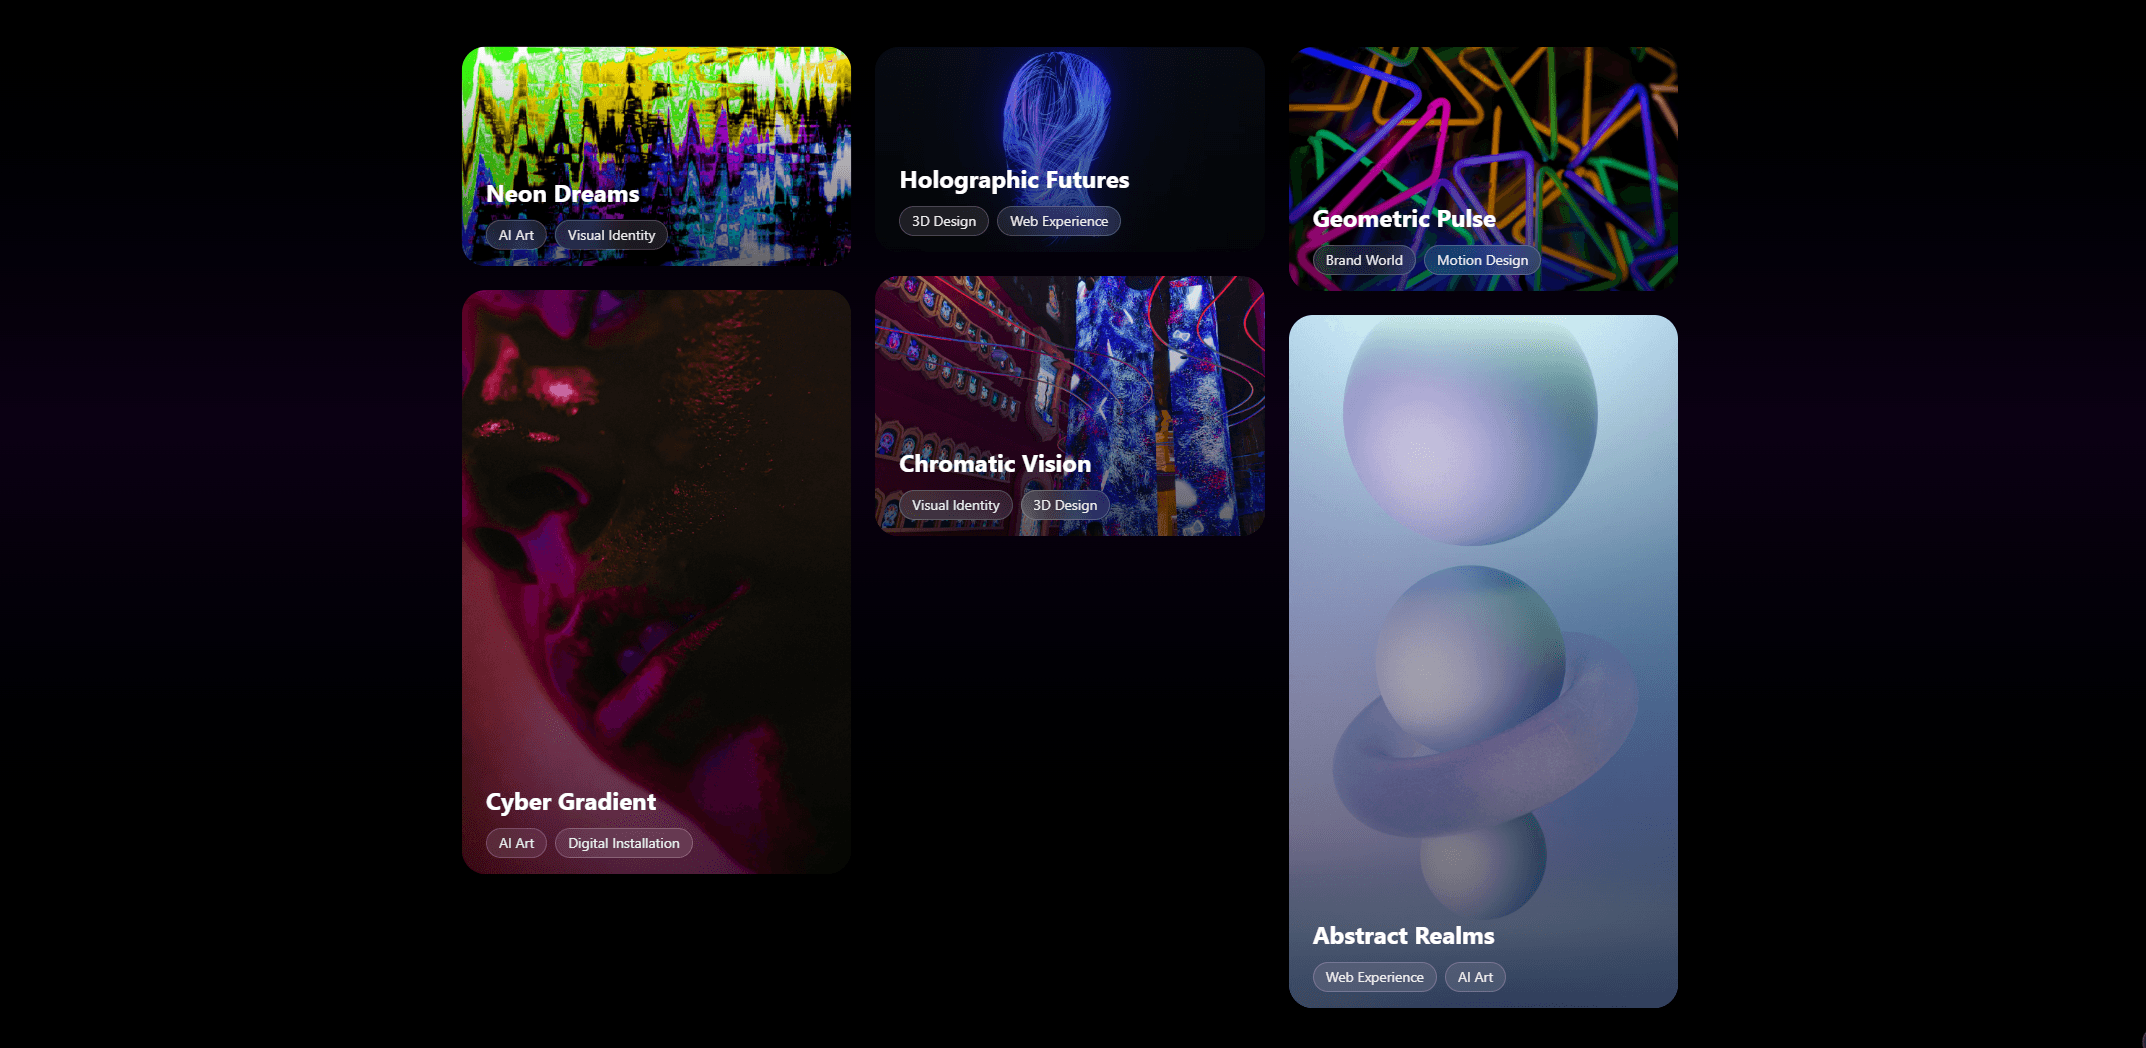
Task: Select the AI Art tag under Neon Dreams
Action: pyautogui.click(x=516, y=234)
